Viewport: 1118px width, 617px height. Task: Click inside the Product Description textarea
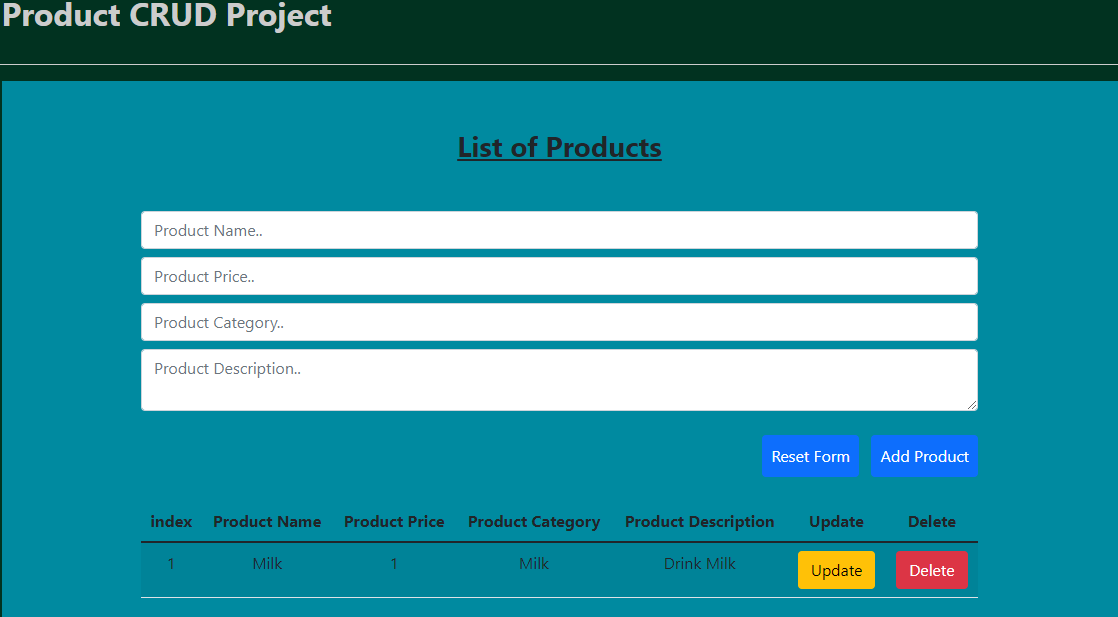coord(558,379)
